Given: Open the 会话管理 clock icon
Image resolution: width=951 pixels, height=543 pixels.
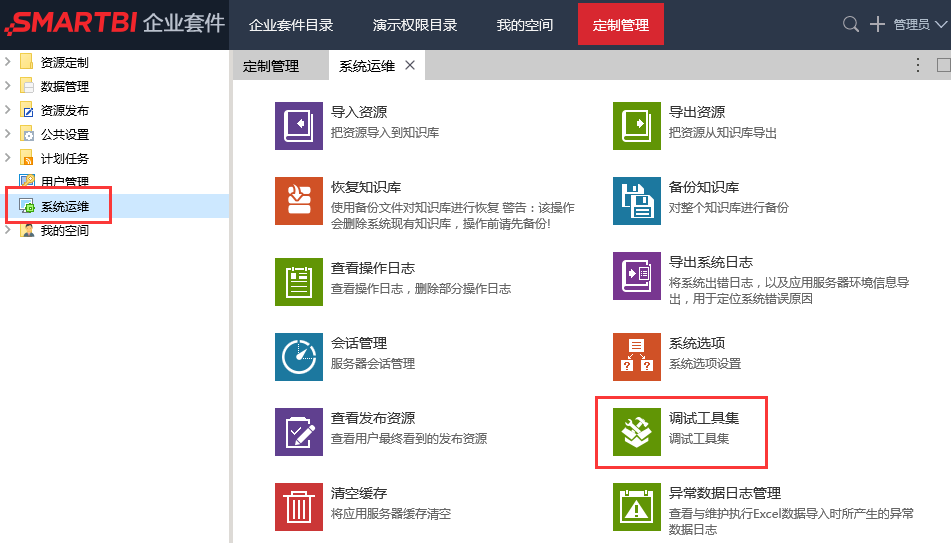Looking at the screenshot, I should 298,357.
